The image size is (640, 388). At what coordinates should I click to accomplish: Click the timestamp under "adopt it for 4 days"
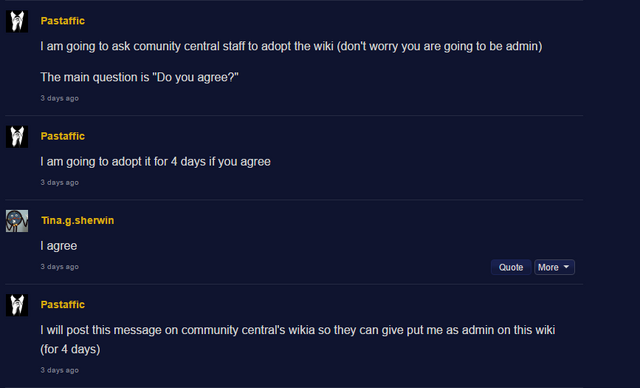point(60,182)
